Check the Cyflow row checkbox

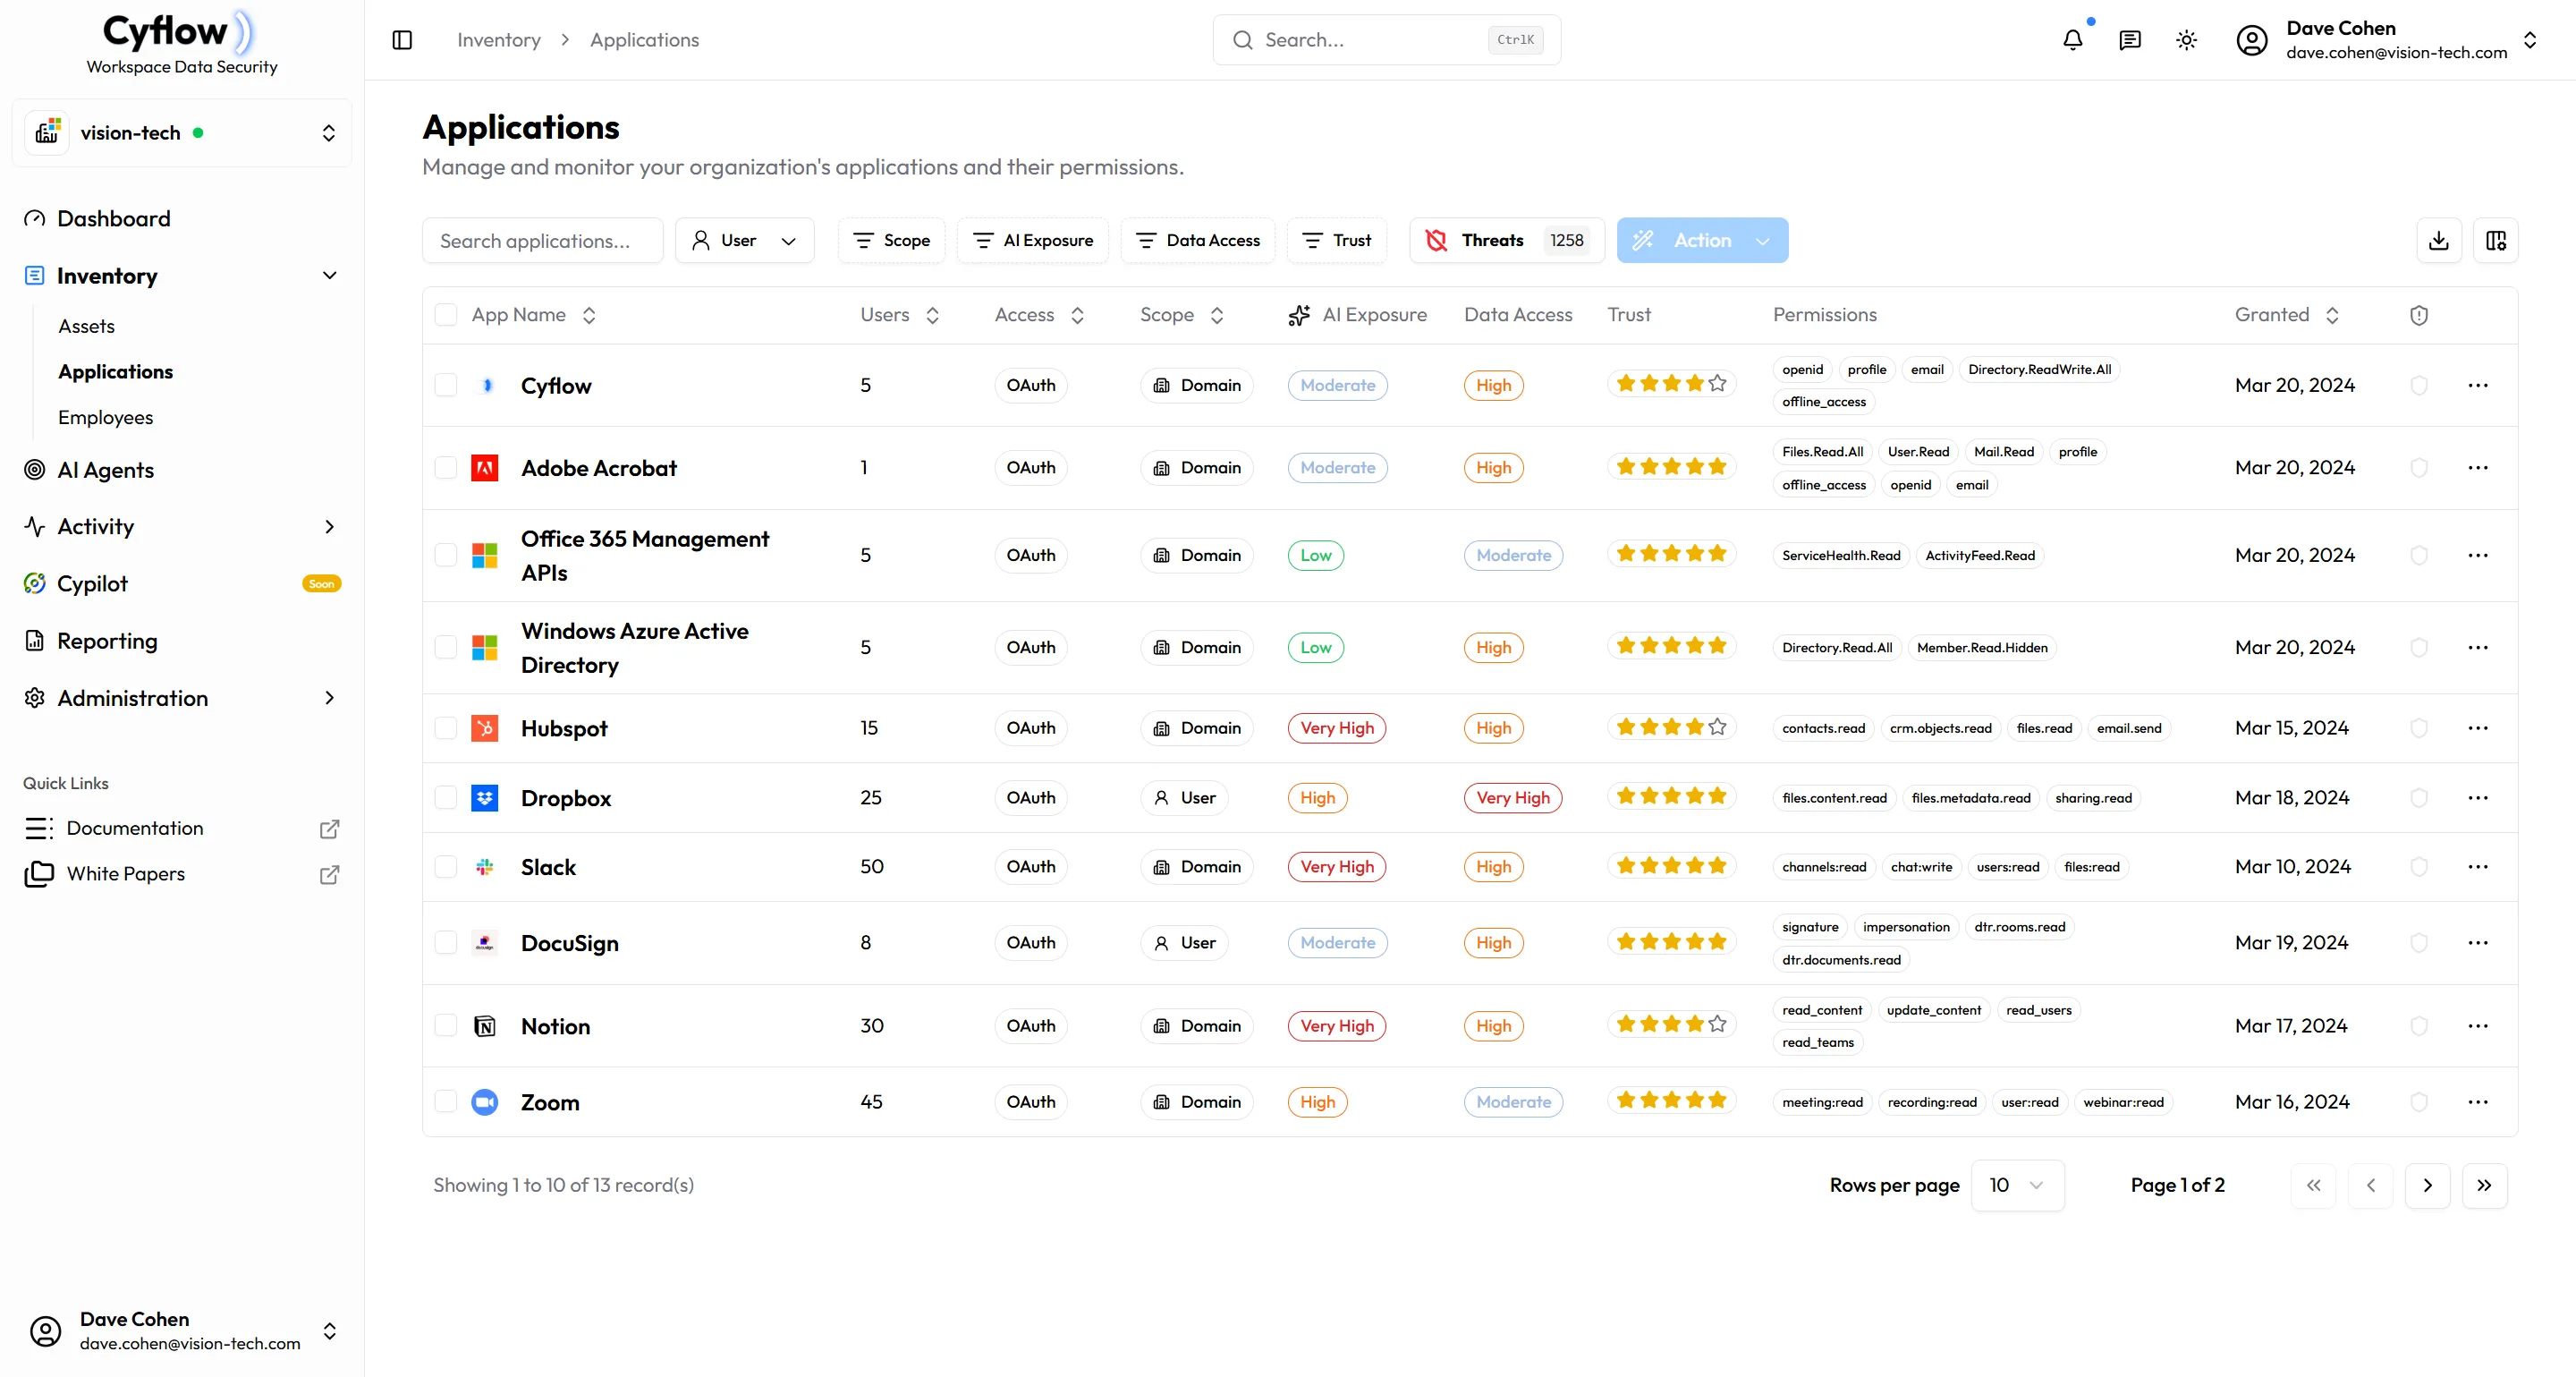pos(446,386)
